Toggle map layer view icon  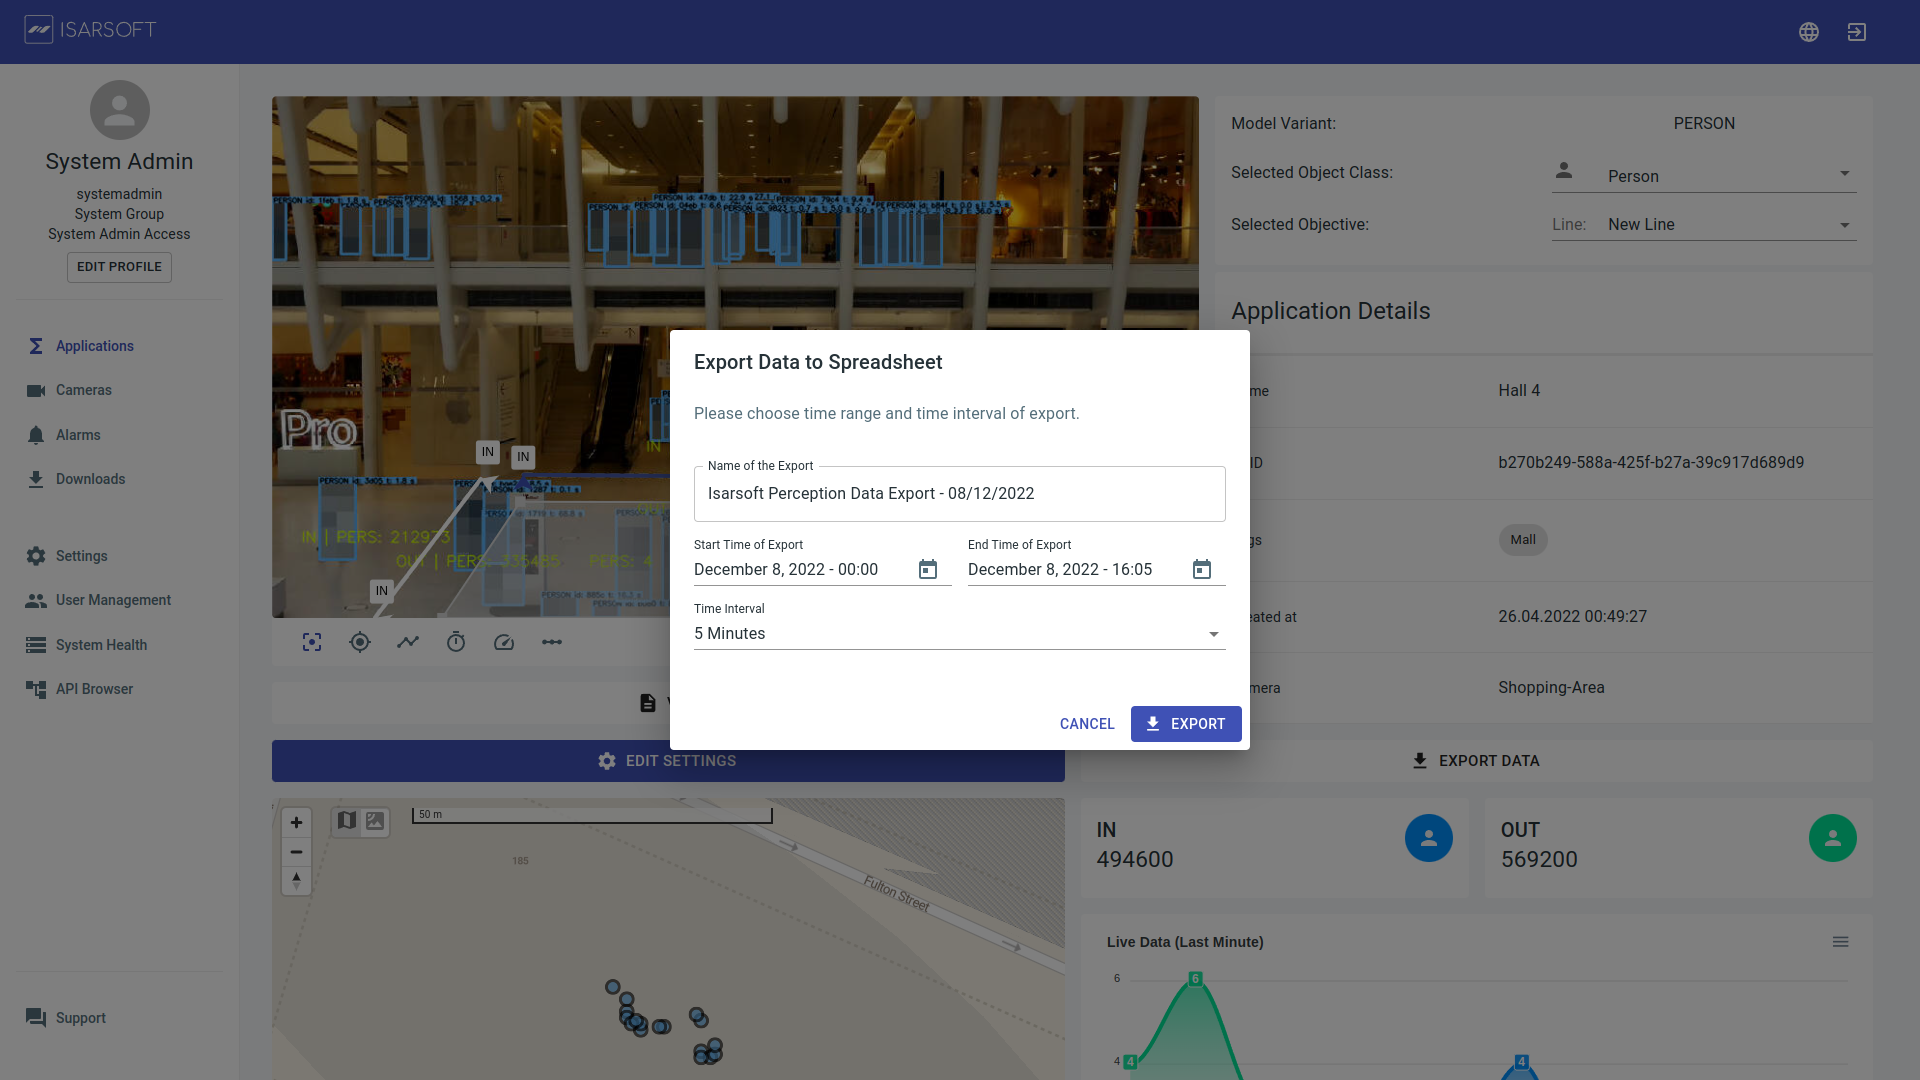point(347,821)
